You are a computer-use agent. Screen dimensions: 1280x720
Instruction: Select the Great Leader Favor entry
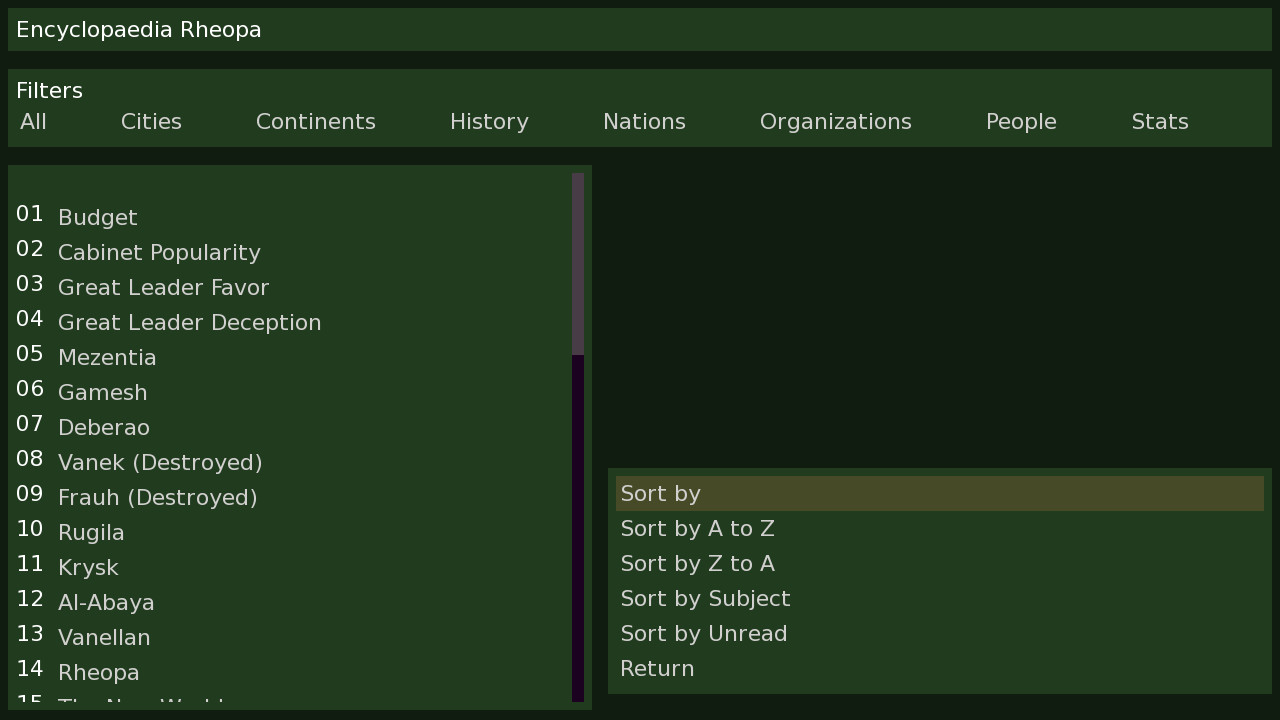[x=163, y=287]
